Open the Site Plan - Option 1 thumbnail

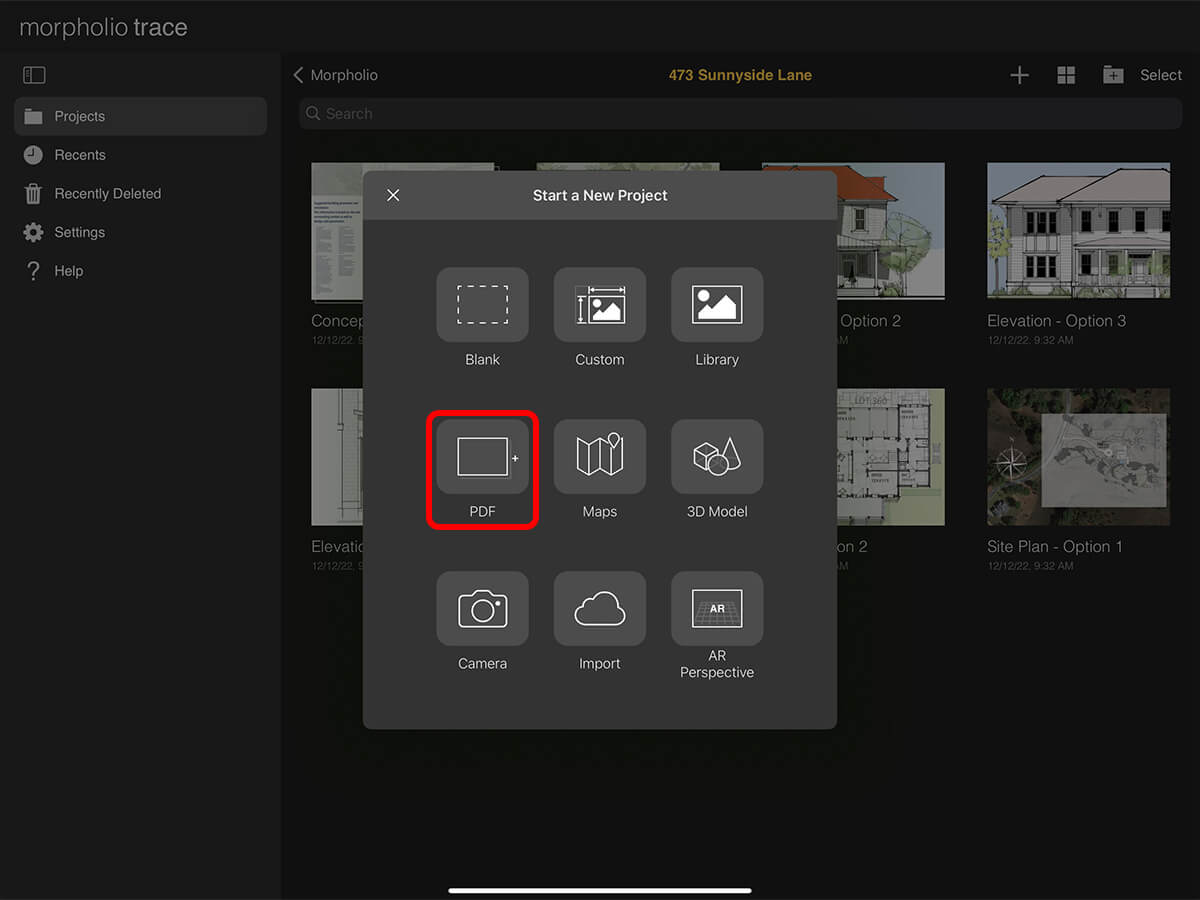1079,457
